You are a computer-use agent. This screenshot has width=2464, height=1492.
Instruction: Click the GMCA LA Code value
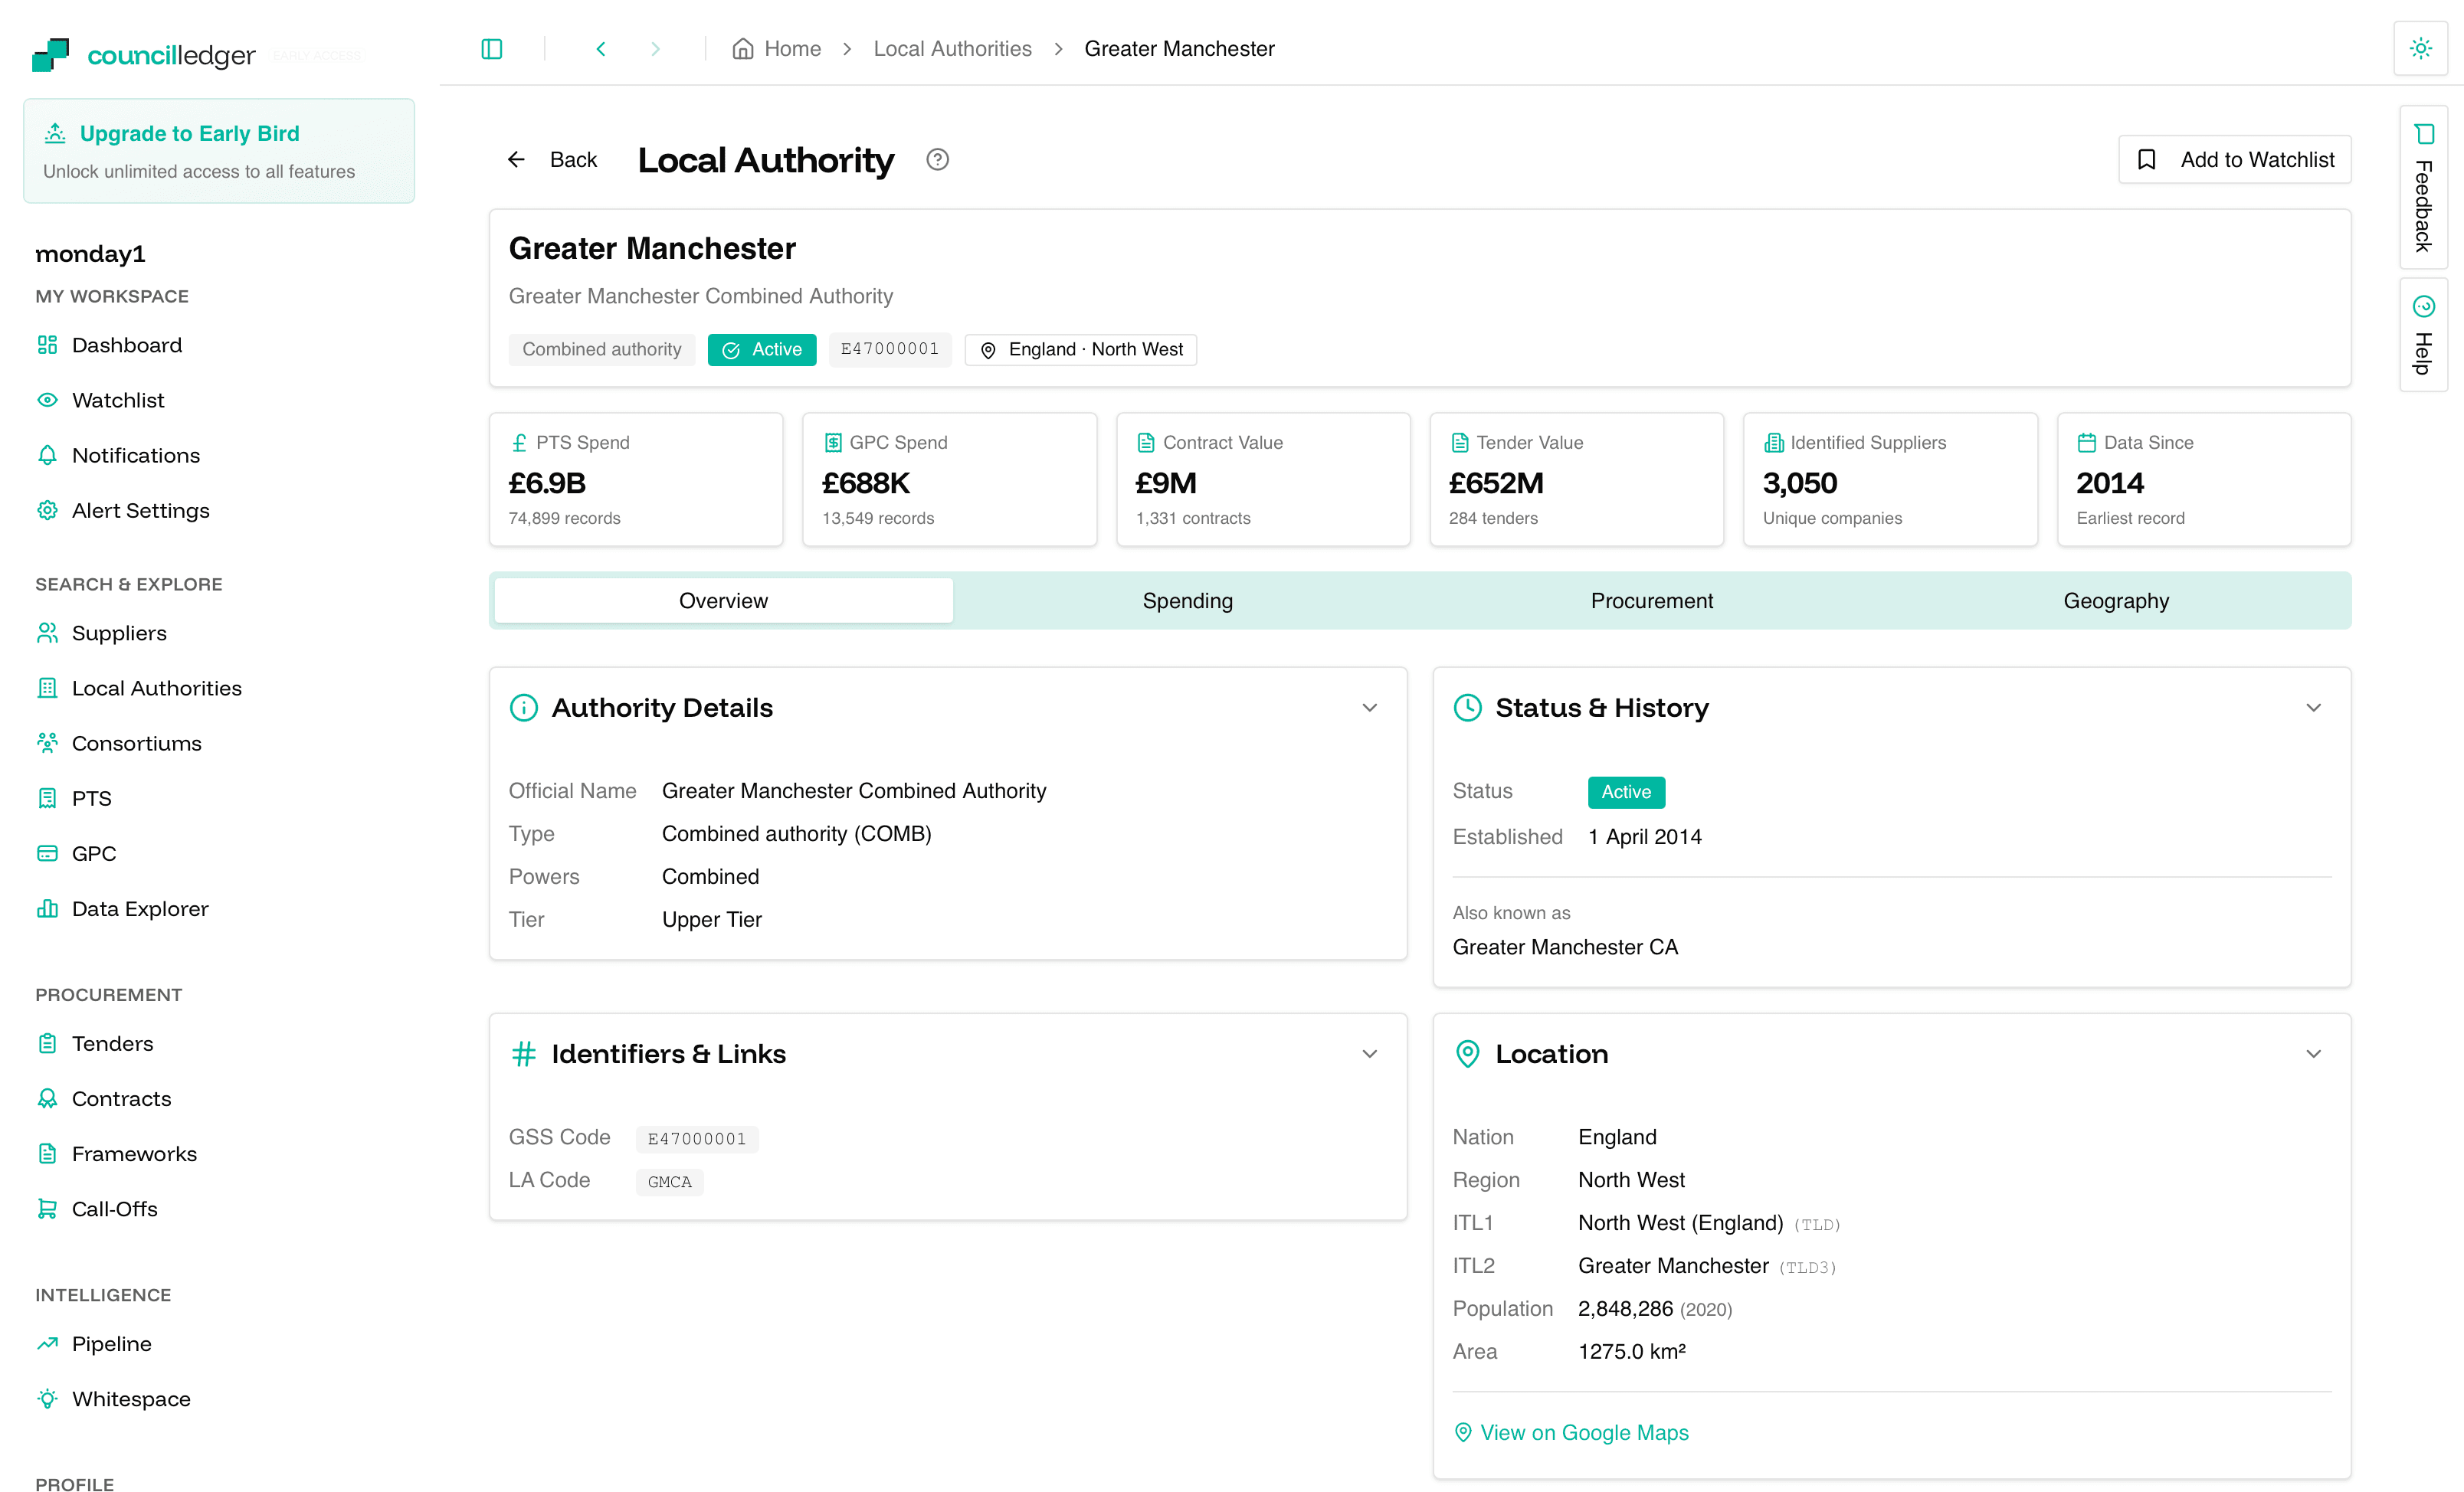pos(669,1182)
